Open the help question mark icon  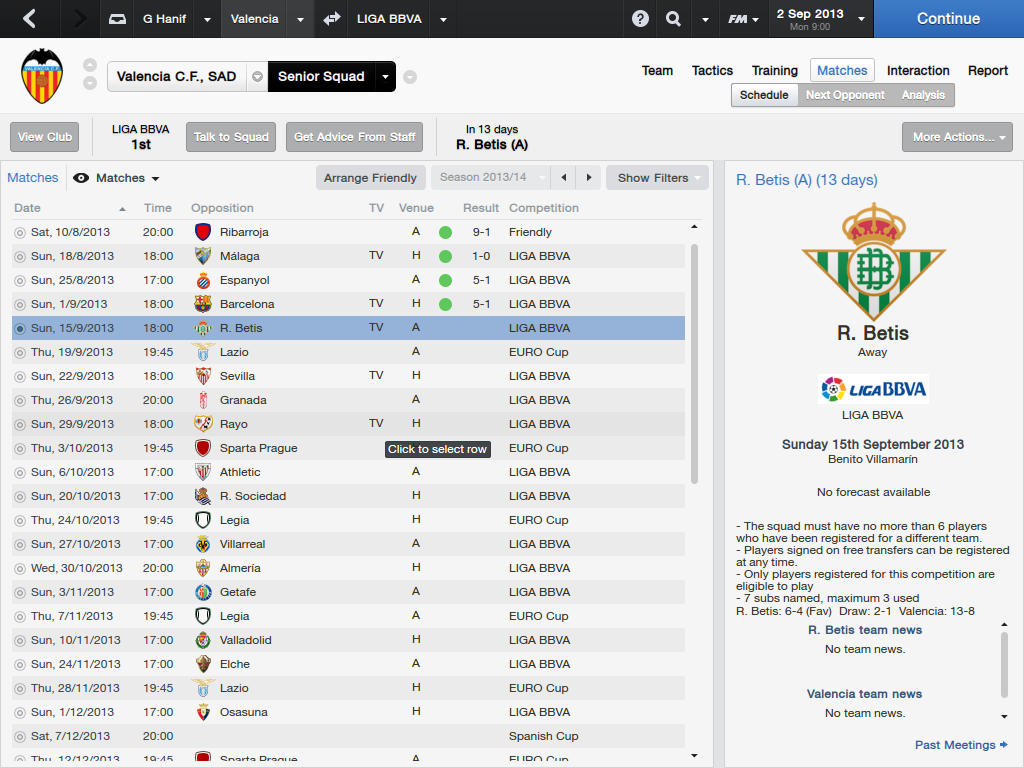[x=640, y=18]
